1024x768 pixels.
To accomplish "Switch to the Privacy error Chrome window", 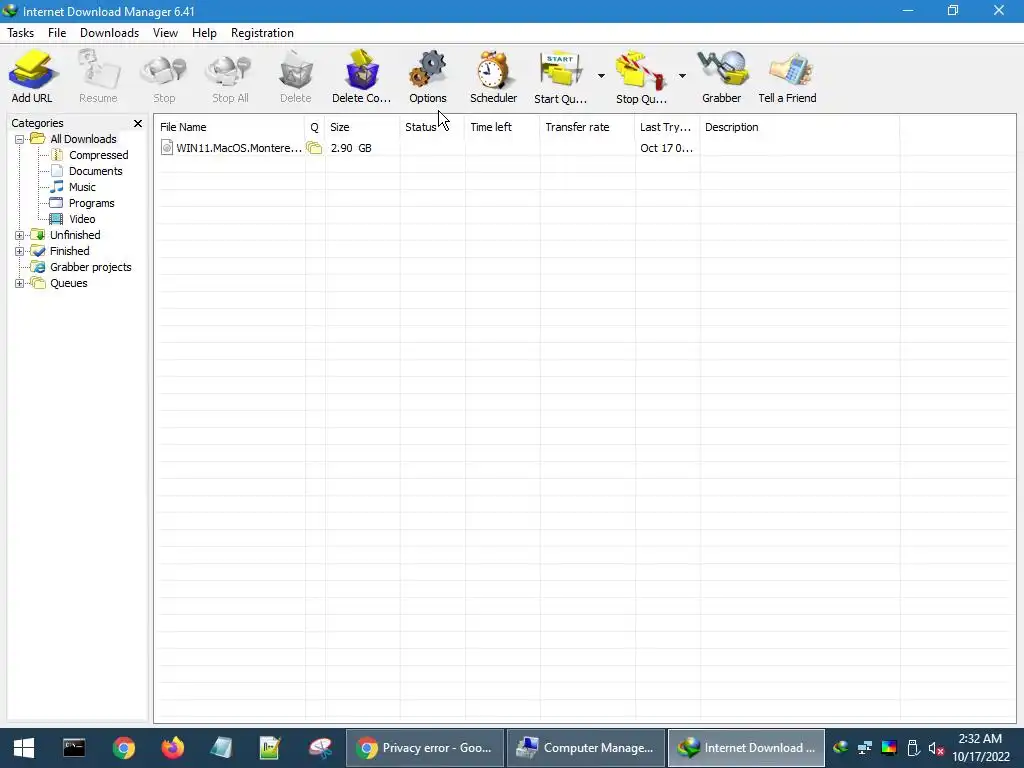I will coord(424,748).
